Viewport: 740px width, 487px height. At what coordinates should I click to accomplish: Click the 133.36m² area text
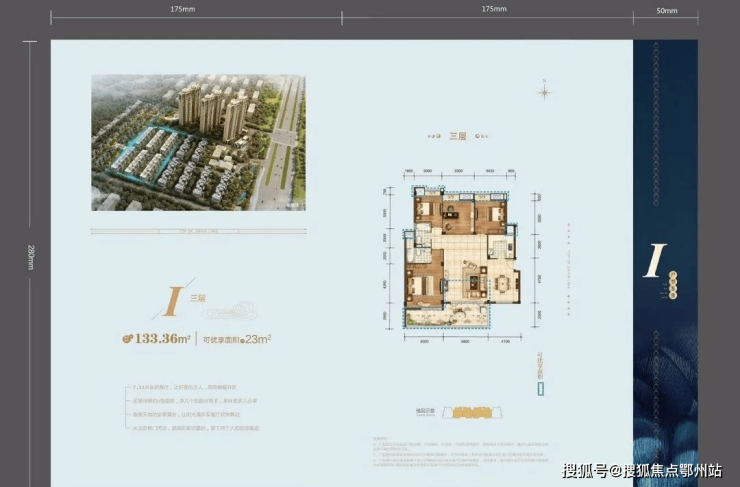point(162,339)
